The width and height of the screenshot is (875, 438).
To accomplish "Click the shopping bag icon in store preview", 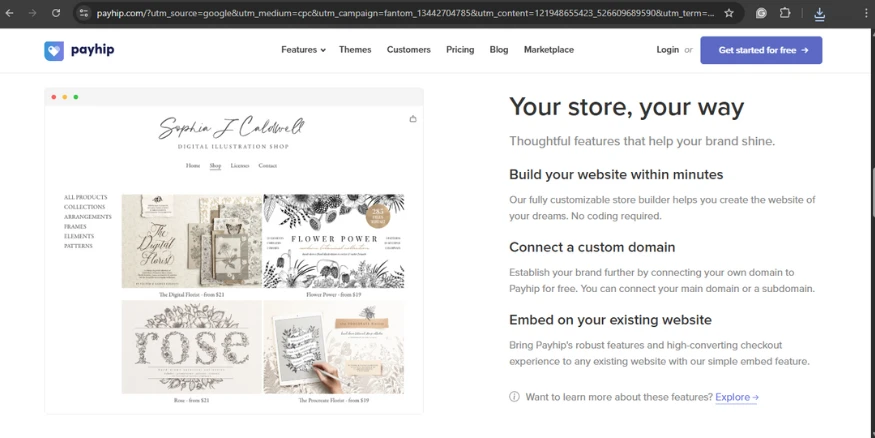I will pos(413,119).
